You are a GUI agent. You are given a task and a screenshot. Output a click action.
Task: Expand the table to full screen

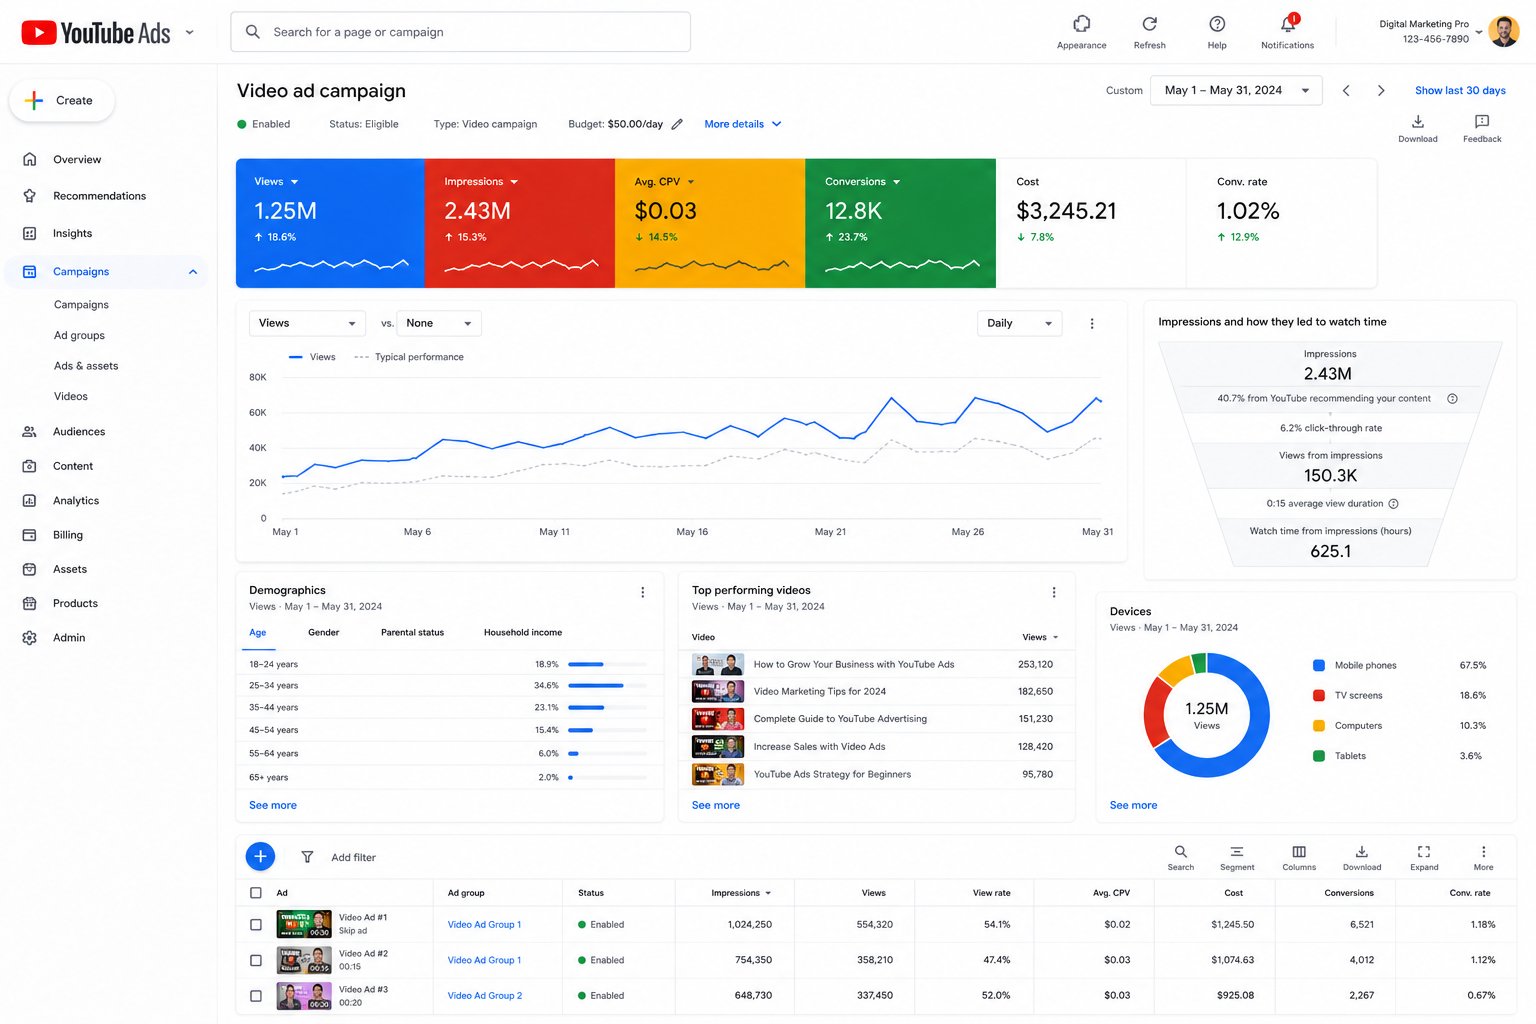tap(1424, 852)
